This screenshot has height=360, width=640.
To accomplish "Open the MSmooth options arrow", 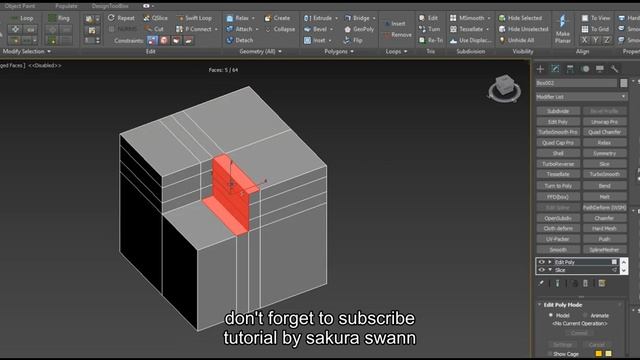I will pos(489,18).
